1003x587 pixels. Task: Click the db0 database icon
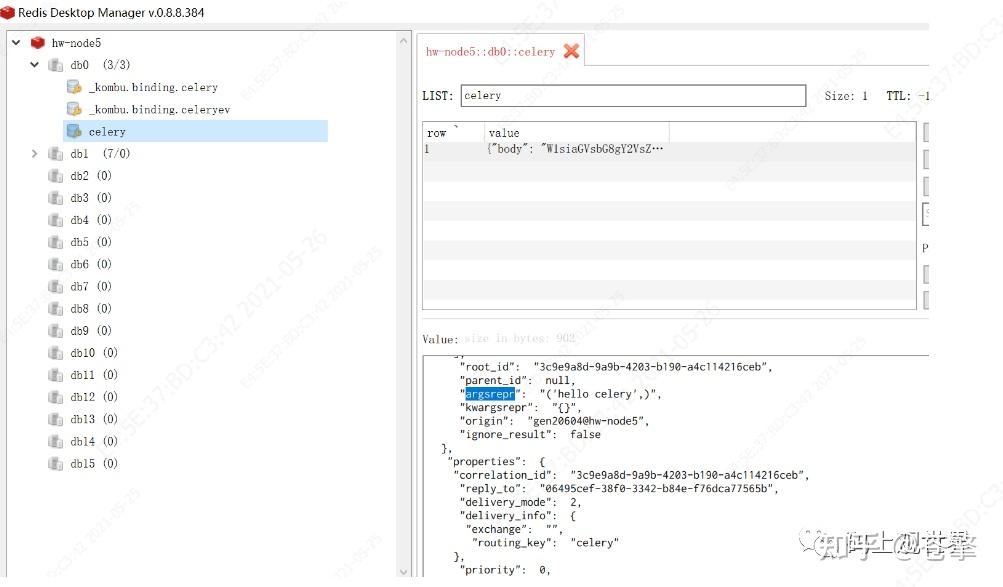pos(56,65)
